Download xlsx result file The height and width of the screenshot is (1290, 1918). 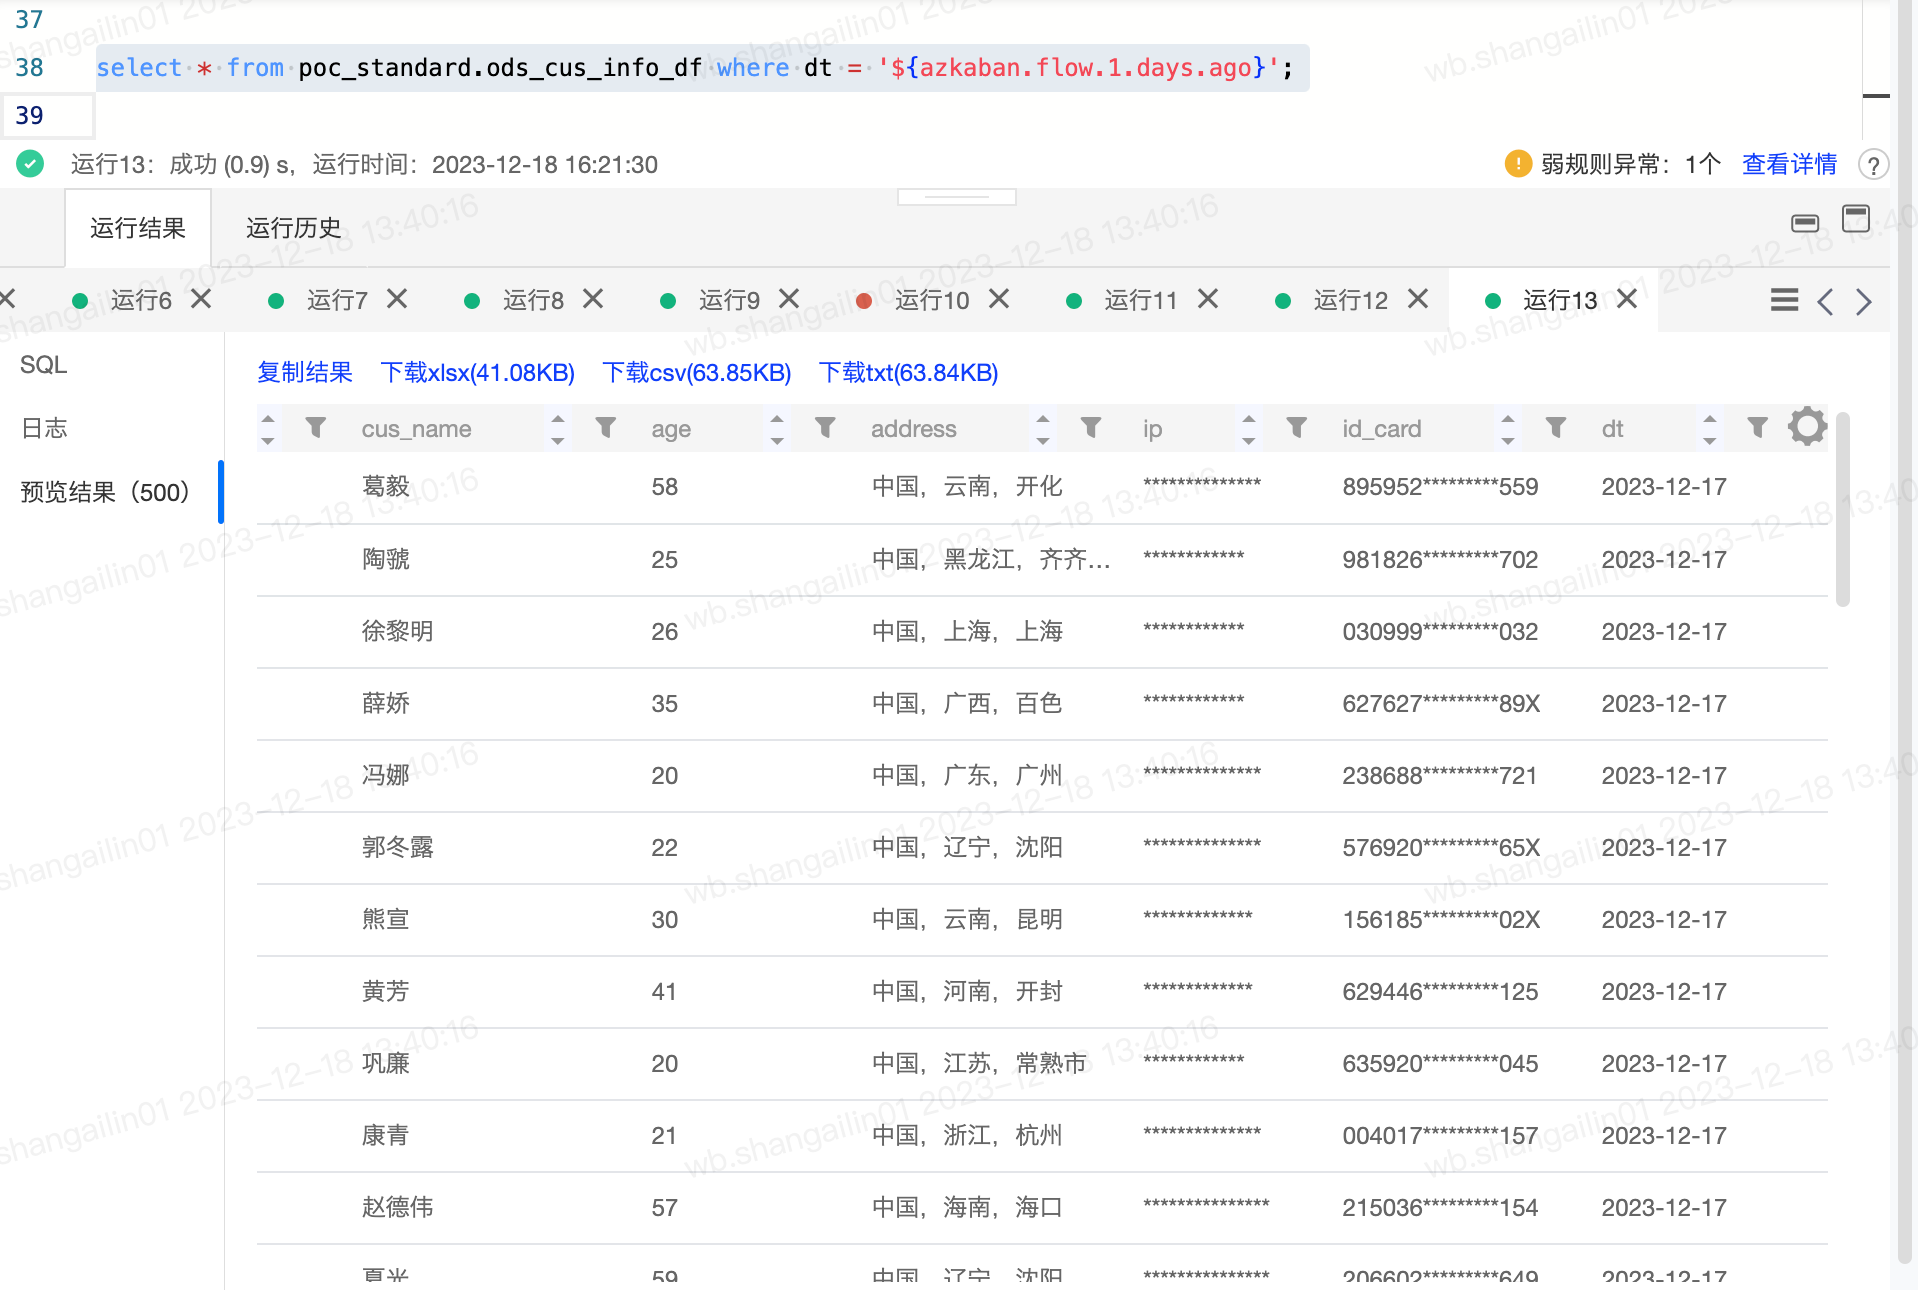pos(478,372)
